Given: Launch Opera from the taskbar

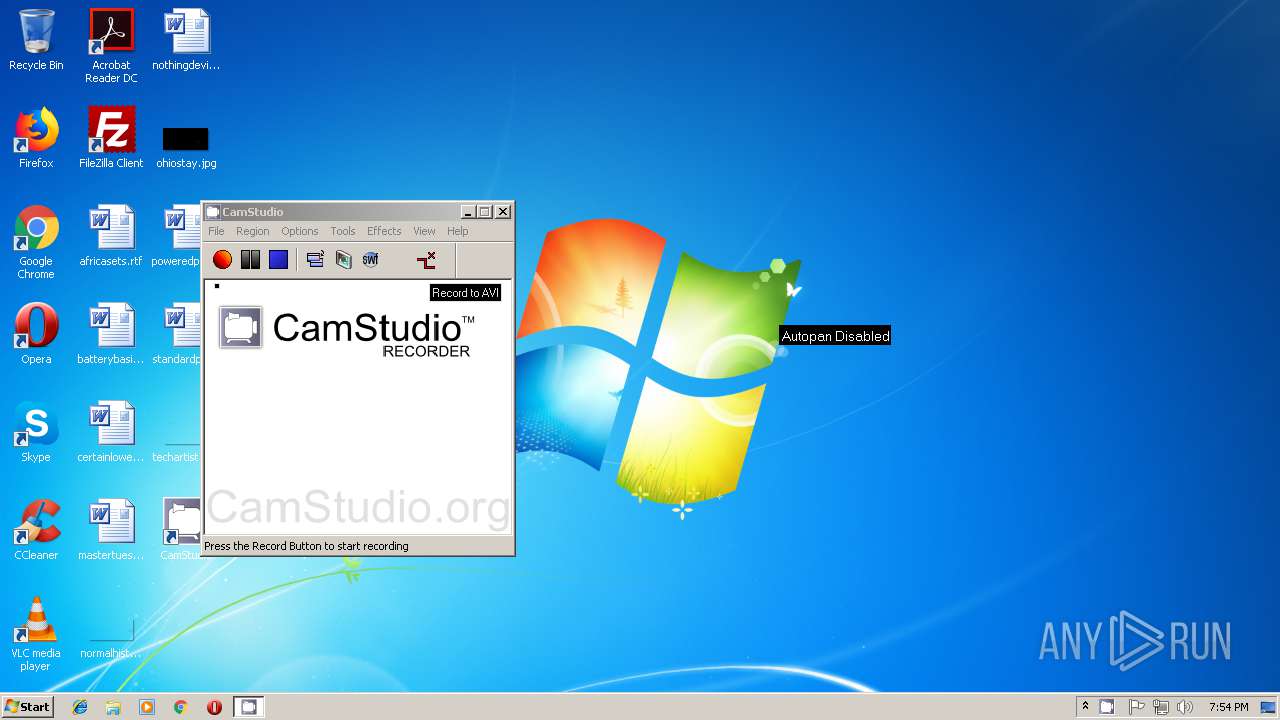Looking at the screenshot, I should pos(214,707).
